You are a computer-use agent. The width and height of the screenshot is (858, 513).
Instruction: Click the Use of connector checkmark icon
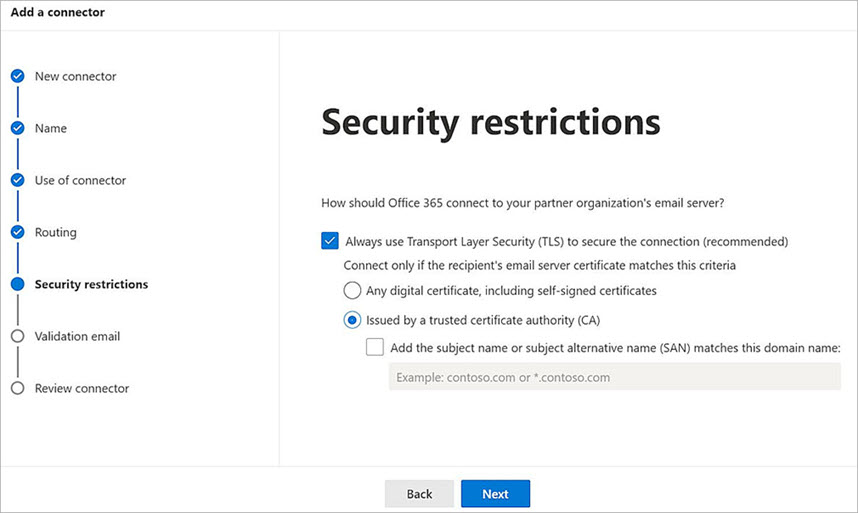17,181
